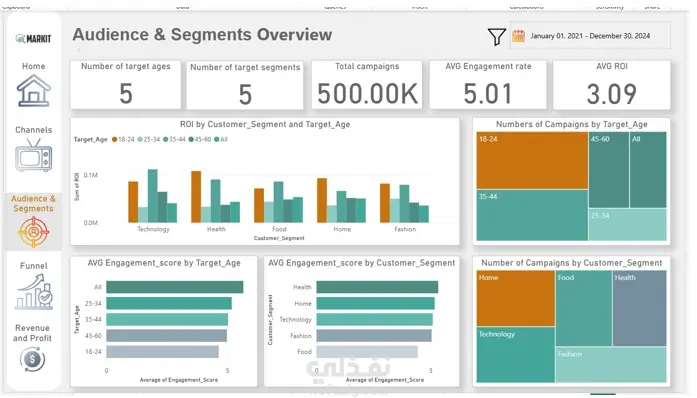The width and height of the screenshot is (697, 398).
Task: Select the 35-44 bar in engagement by Target_Age
Action: click(167, 319)
